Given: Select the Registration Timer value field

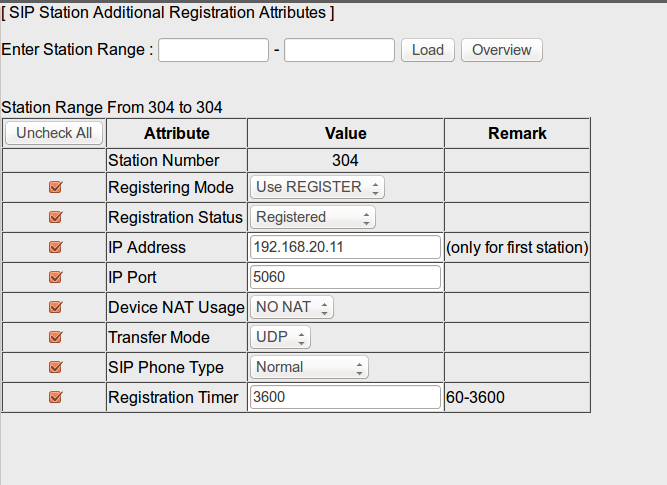Looking at the screenshot, I should [x=345, y=397].
